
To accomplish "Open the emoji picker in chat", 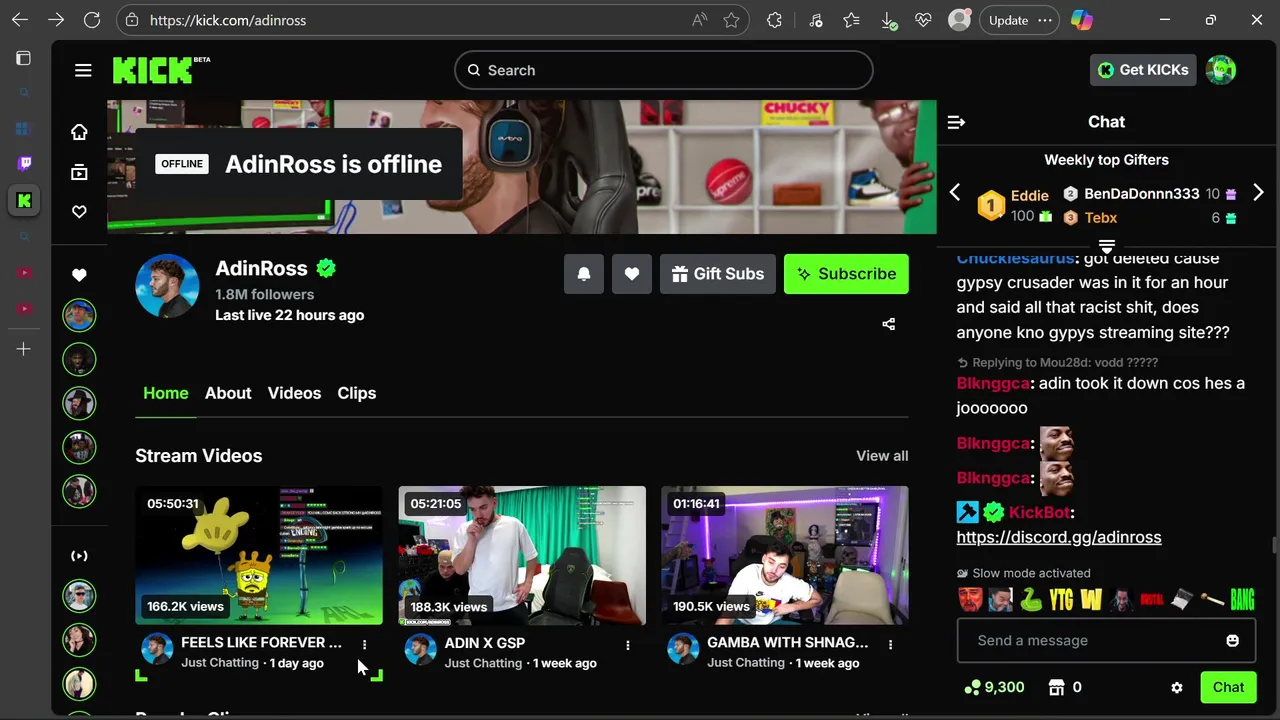I will tap(1233, 640).
